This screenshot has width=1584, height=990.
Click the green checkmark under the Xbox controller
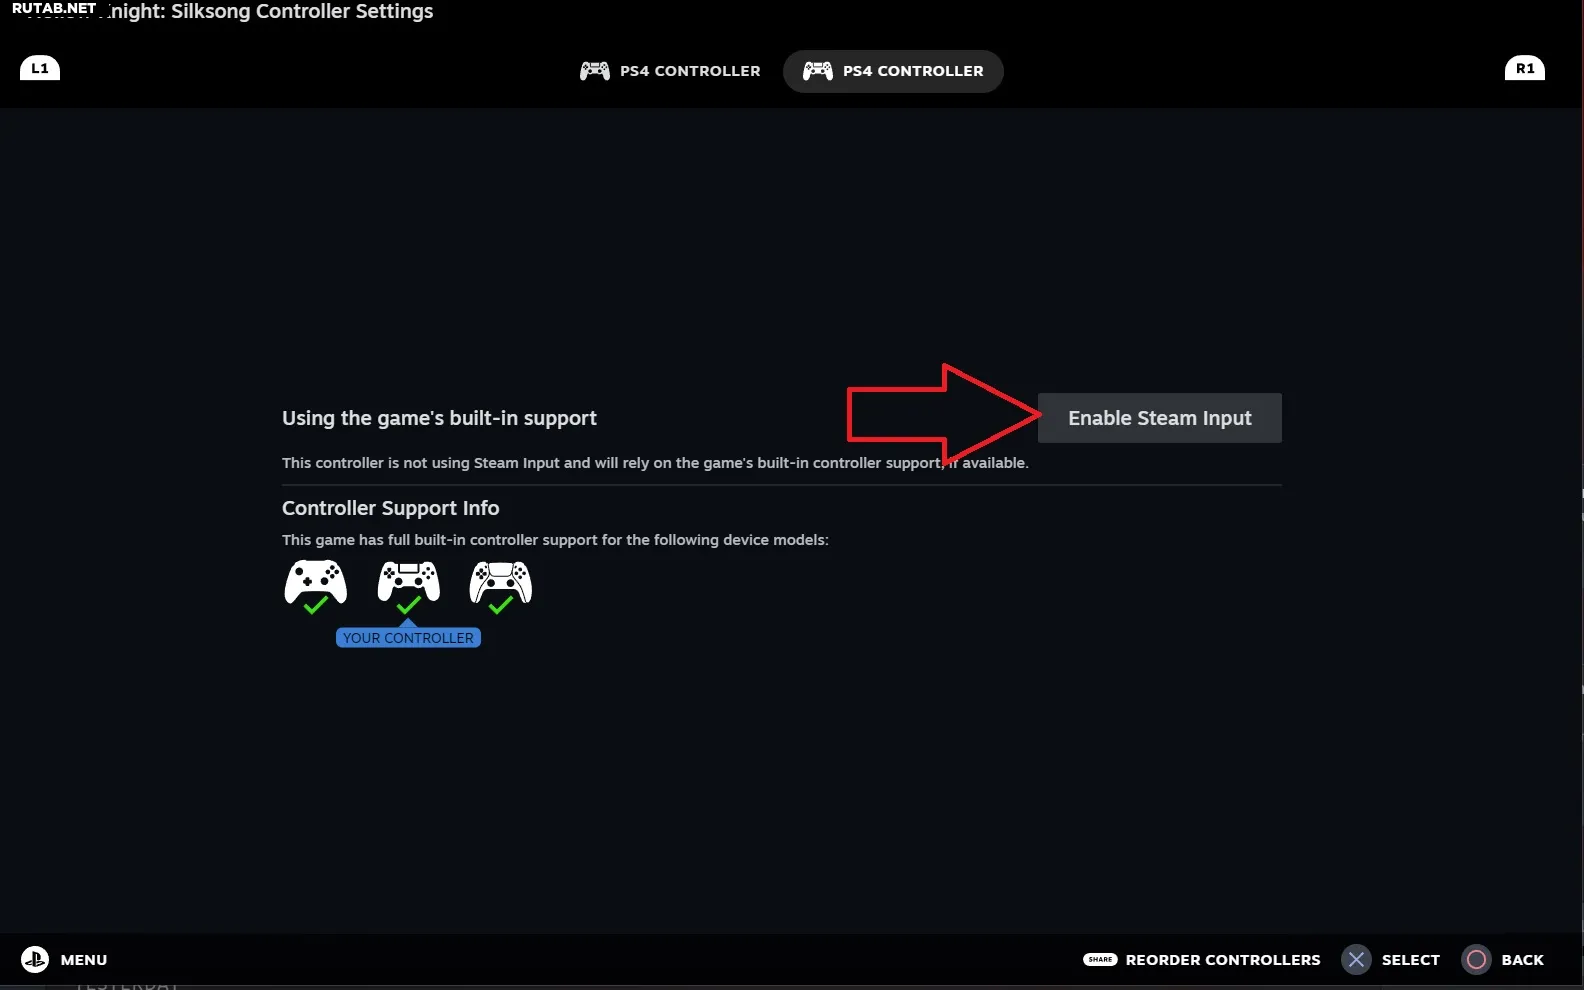click(x=315, y=605)
